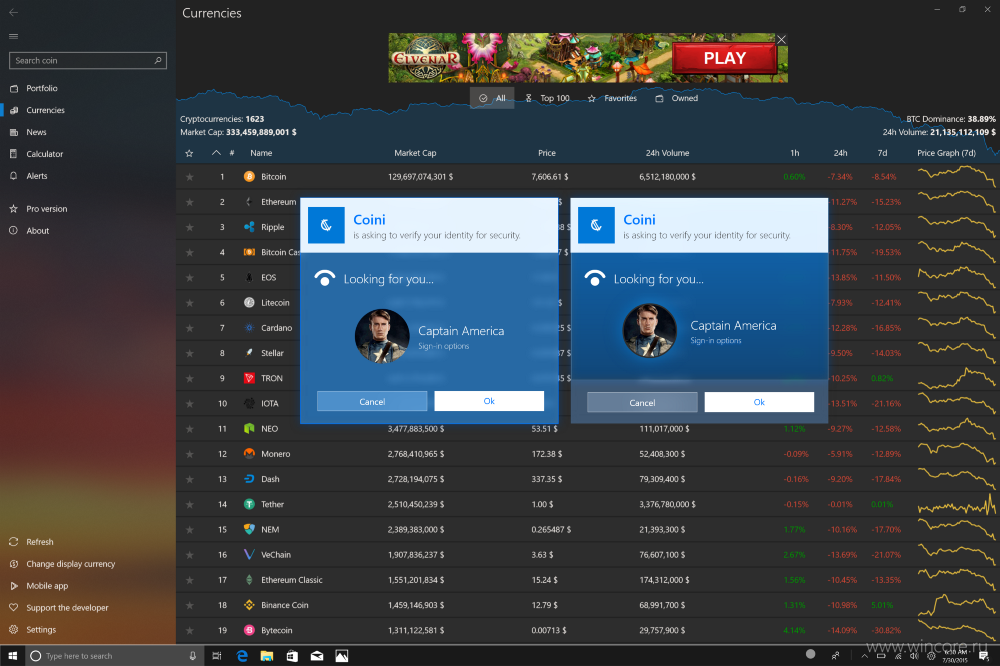Sort by the star column header
This screenshot has width=1000, height=666.
(189, 153)
